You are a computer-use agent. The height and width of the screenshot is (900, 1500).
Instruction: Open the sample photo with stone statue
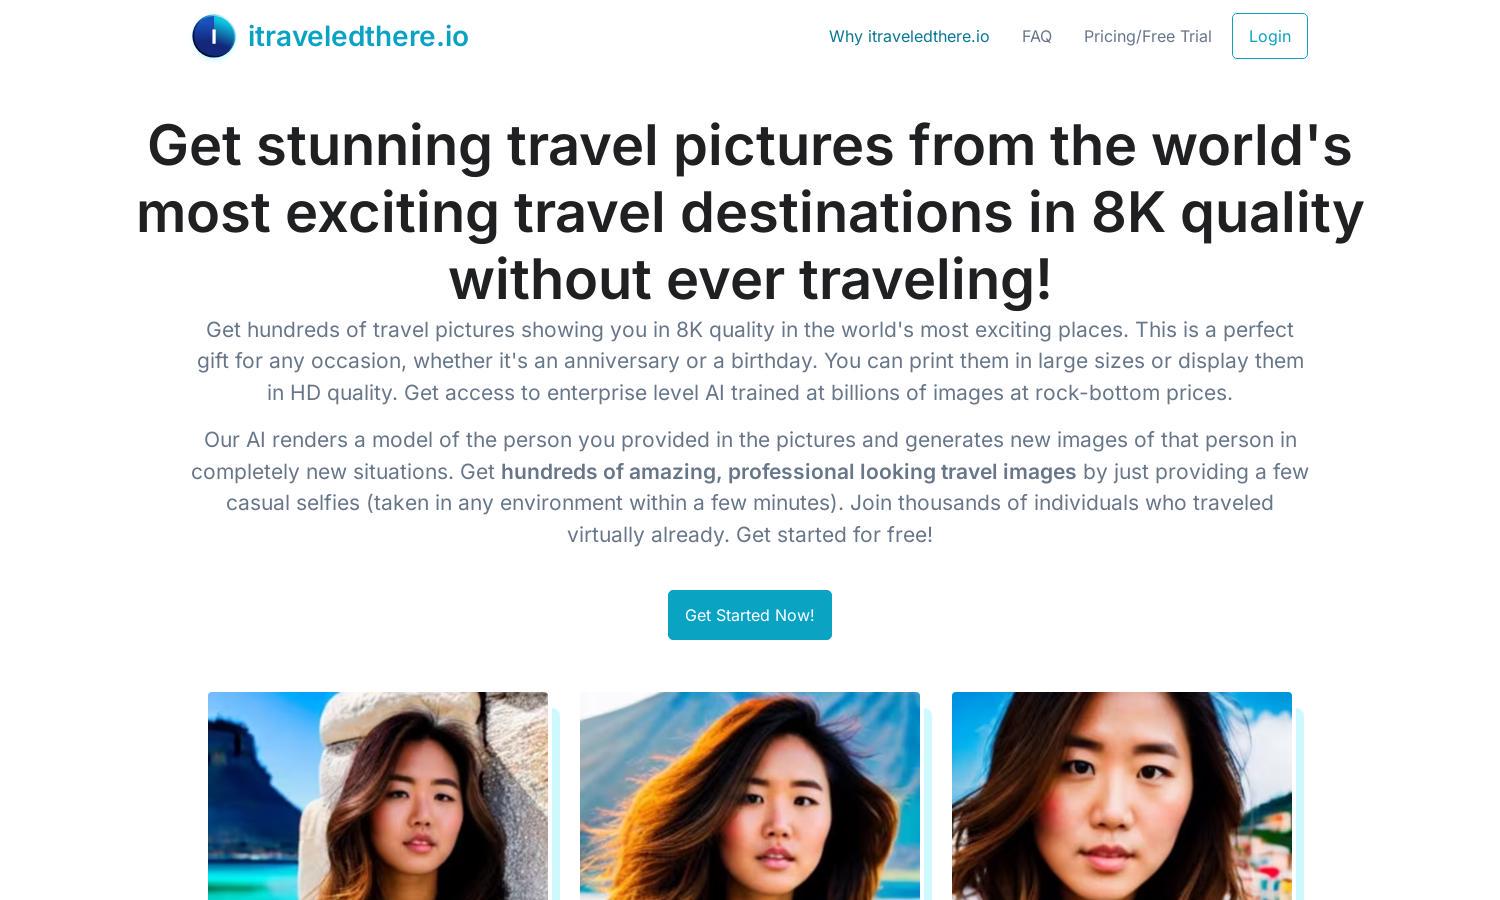pyautogui.click(x=378, y=796)
